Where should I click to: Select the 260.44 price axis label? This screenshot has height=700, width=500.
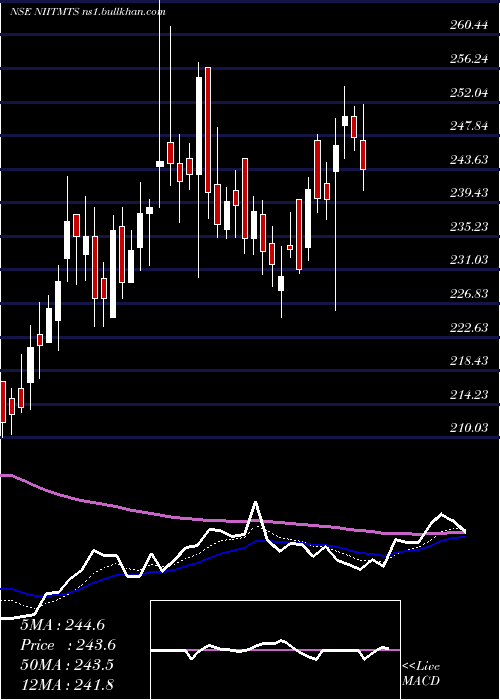click(x=469, y=25)
